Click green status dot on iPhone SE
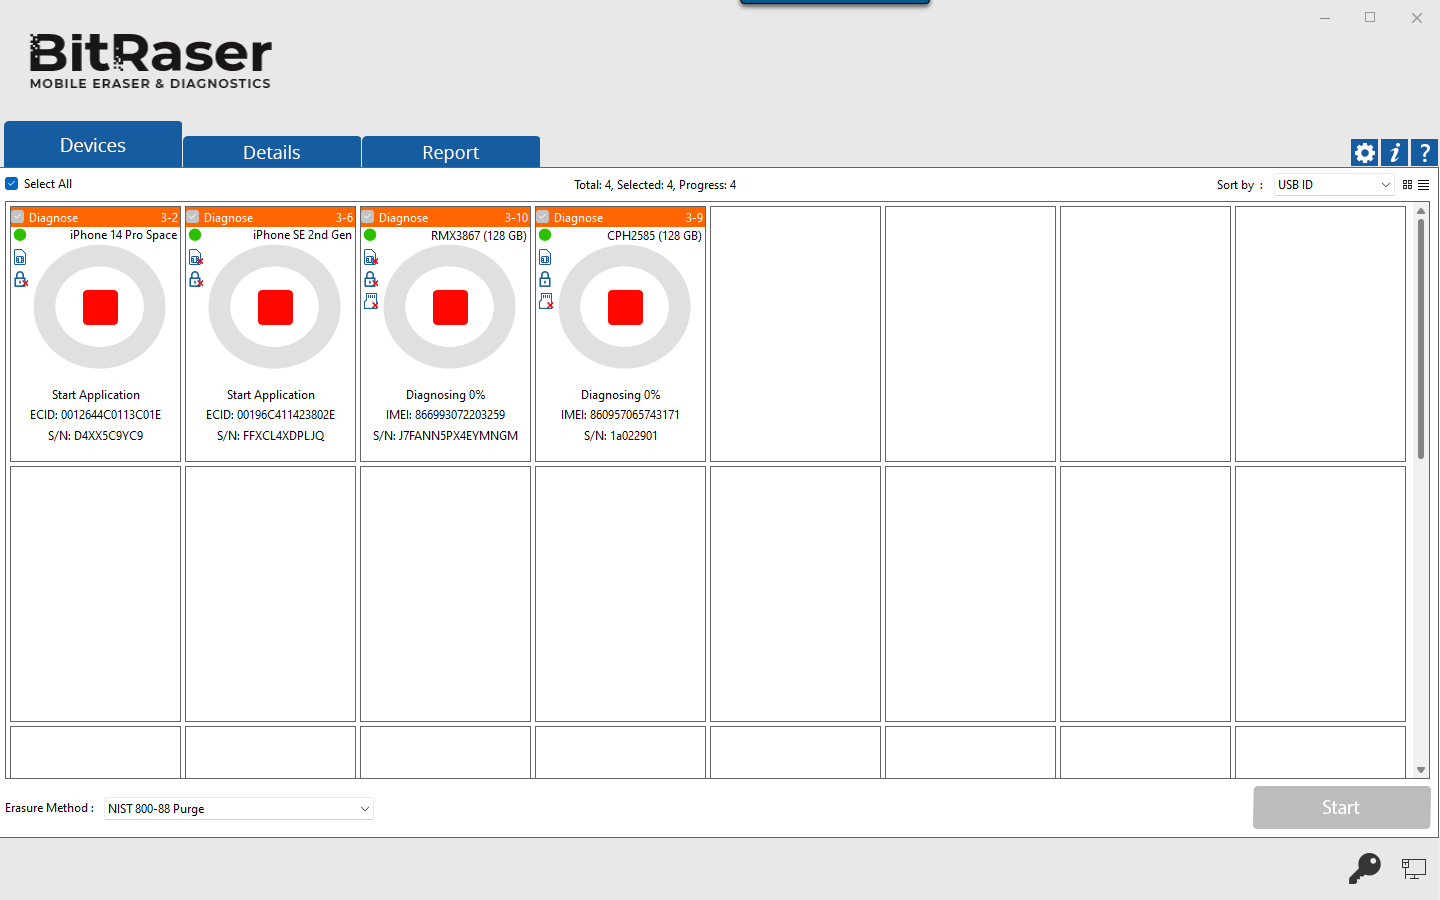 [x=195, y=235]
